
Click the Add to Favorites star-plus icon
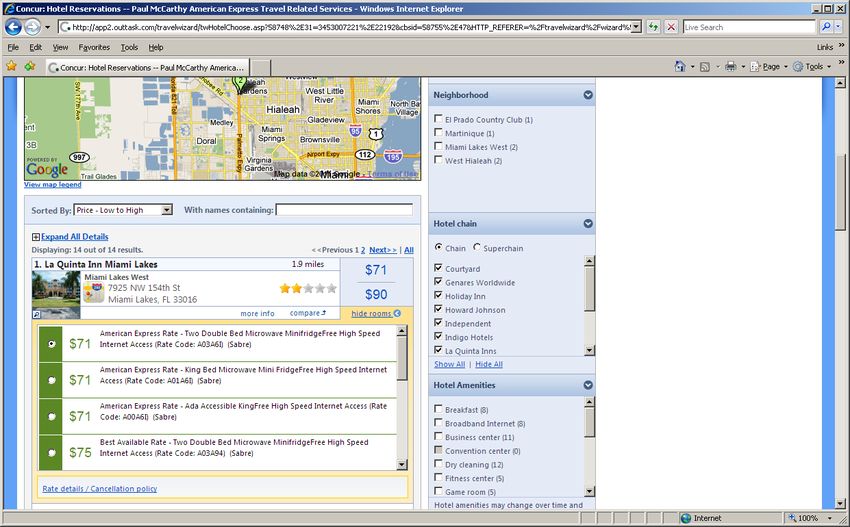point(30,66)
